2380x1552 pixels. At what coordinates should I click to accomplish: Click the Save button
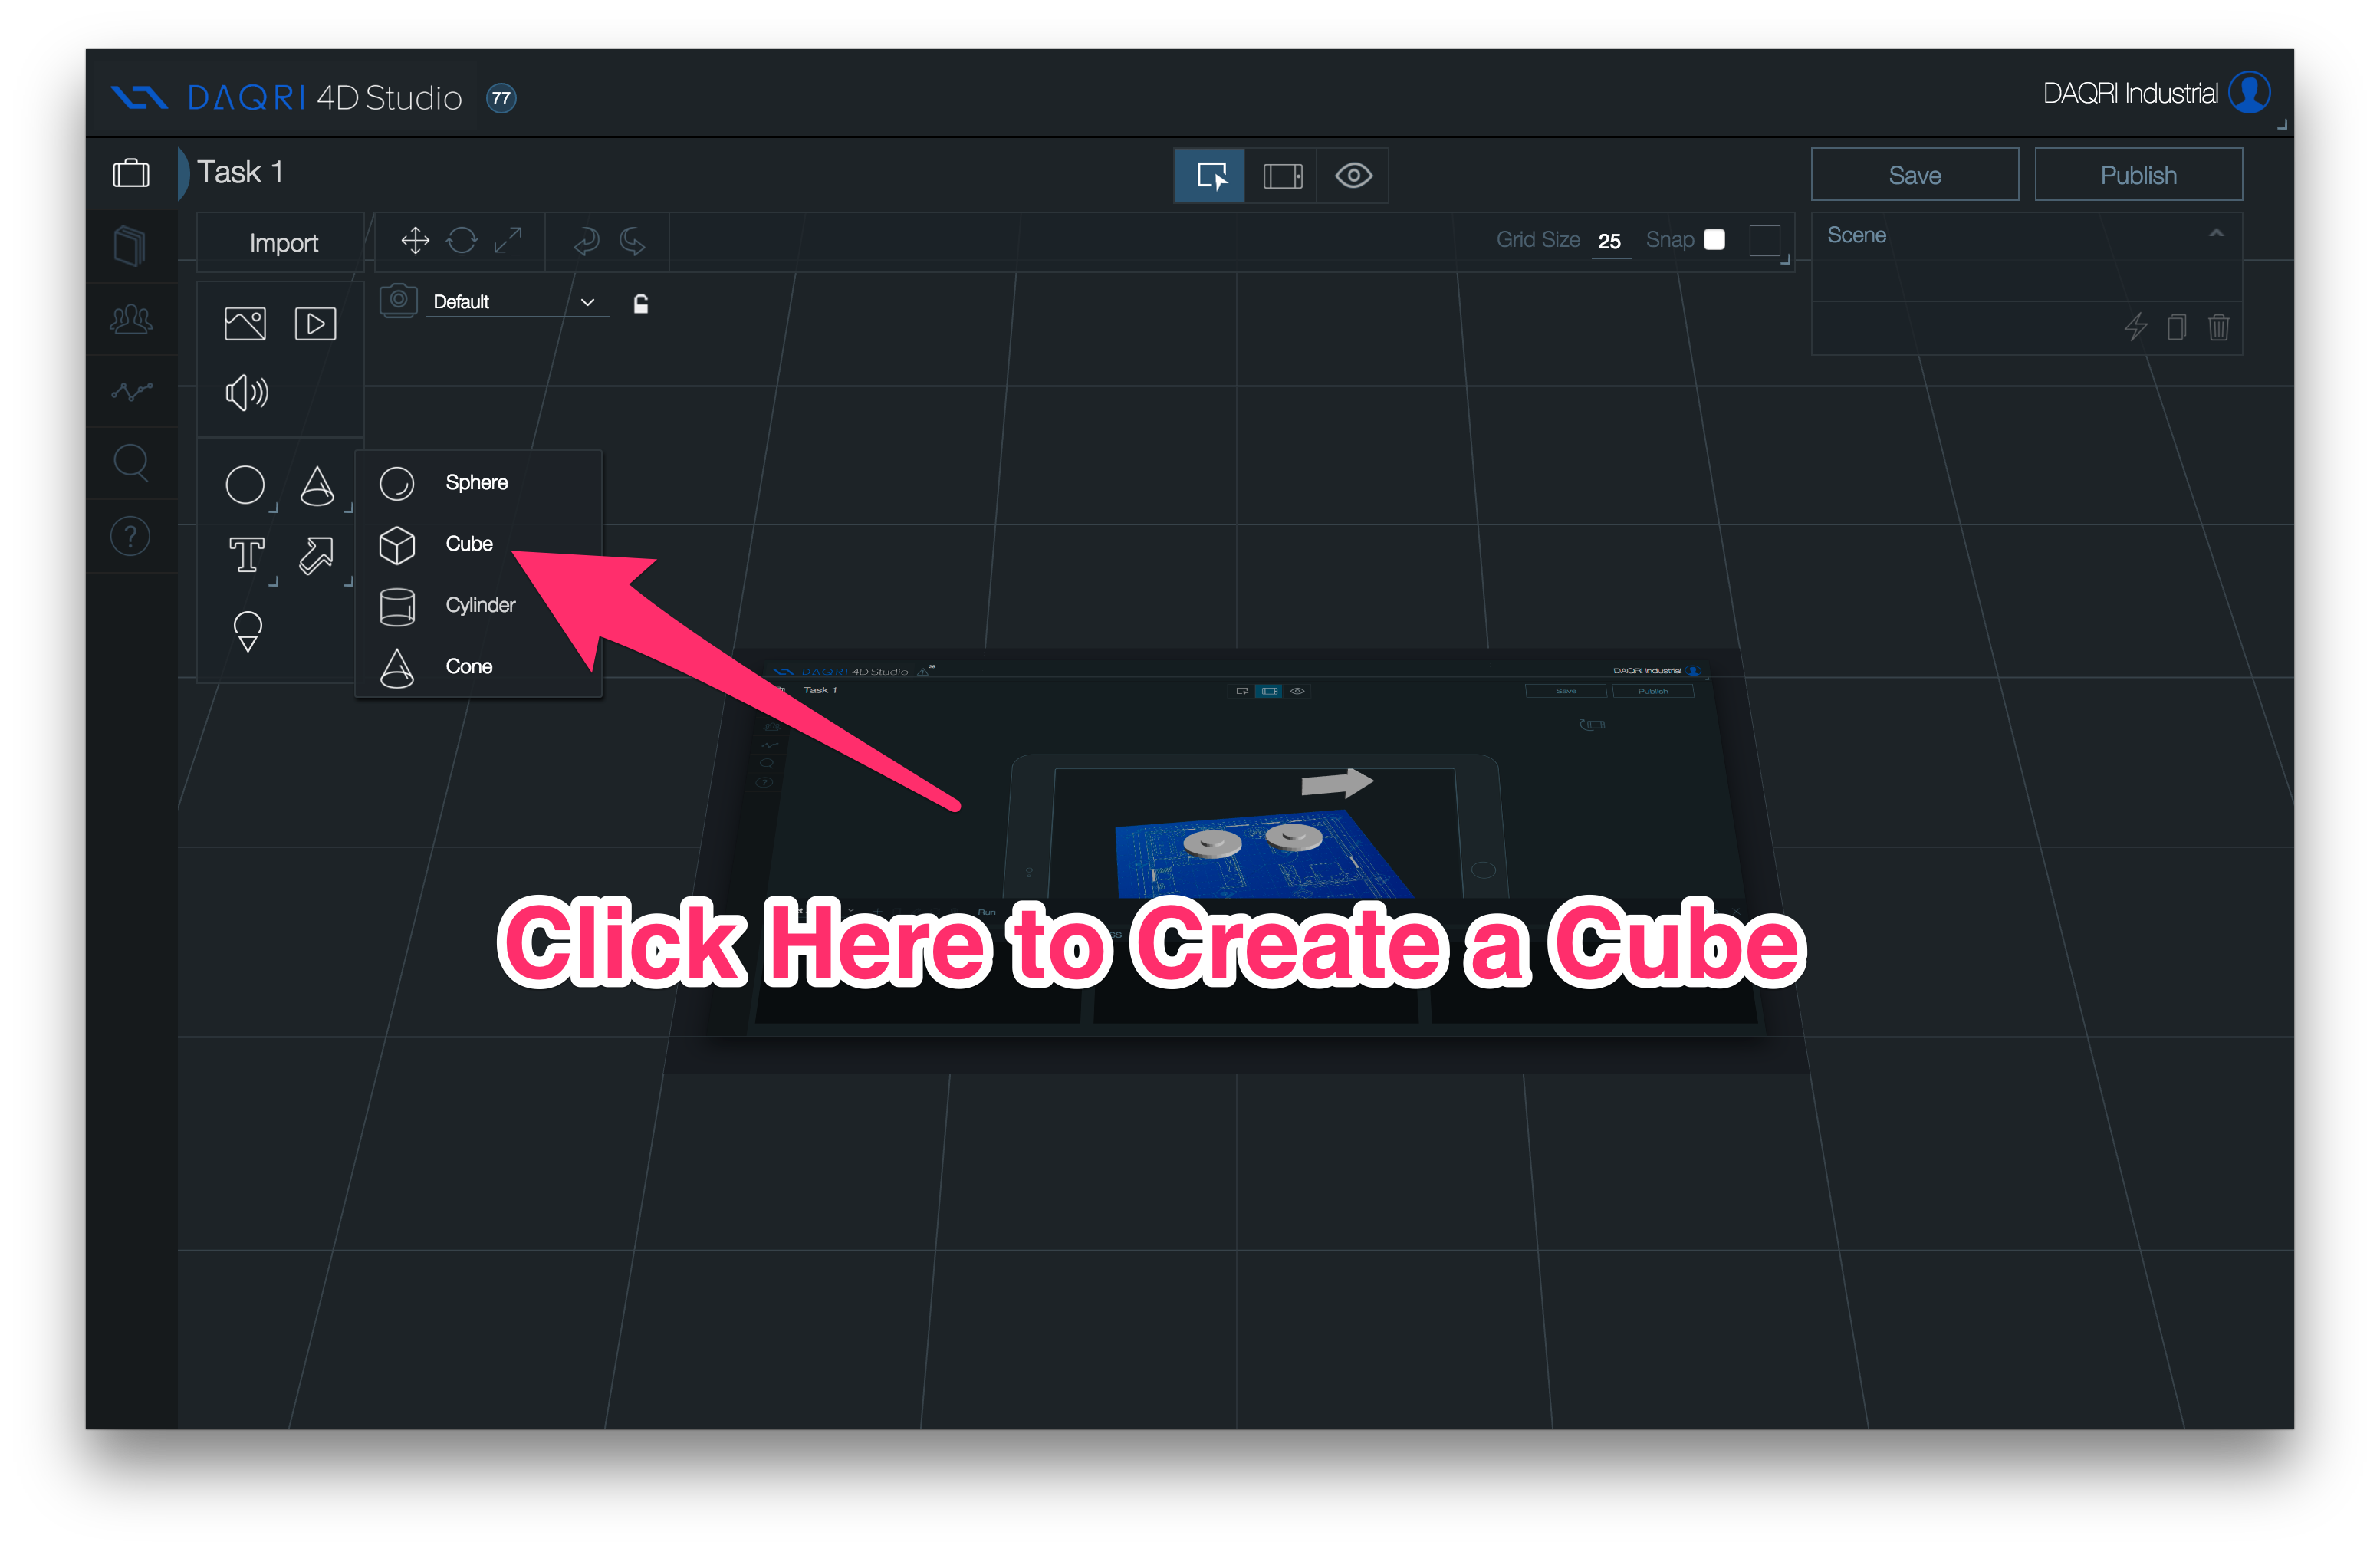pyautogui.click(x=1914, y=175)
